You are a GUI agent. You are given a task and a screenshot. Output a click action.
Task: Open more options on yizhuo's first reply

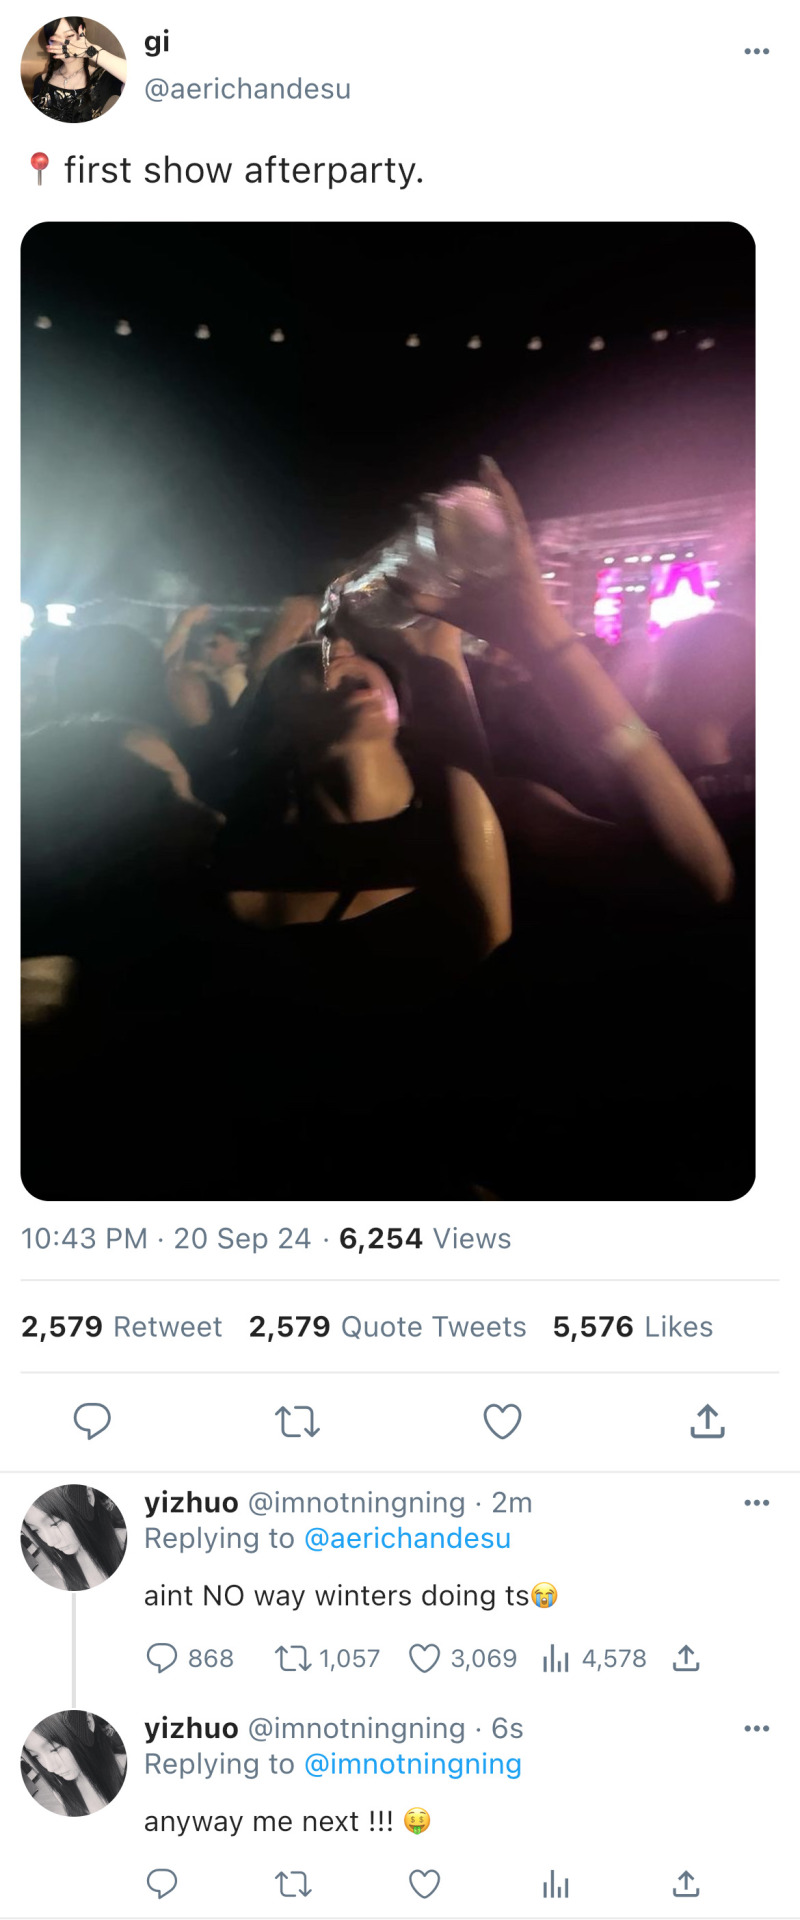coord(756,1502)
